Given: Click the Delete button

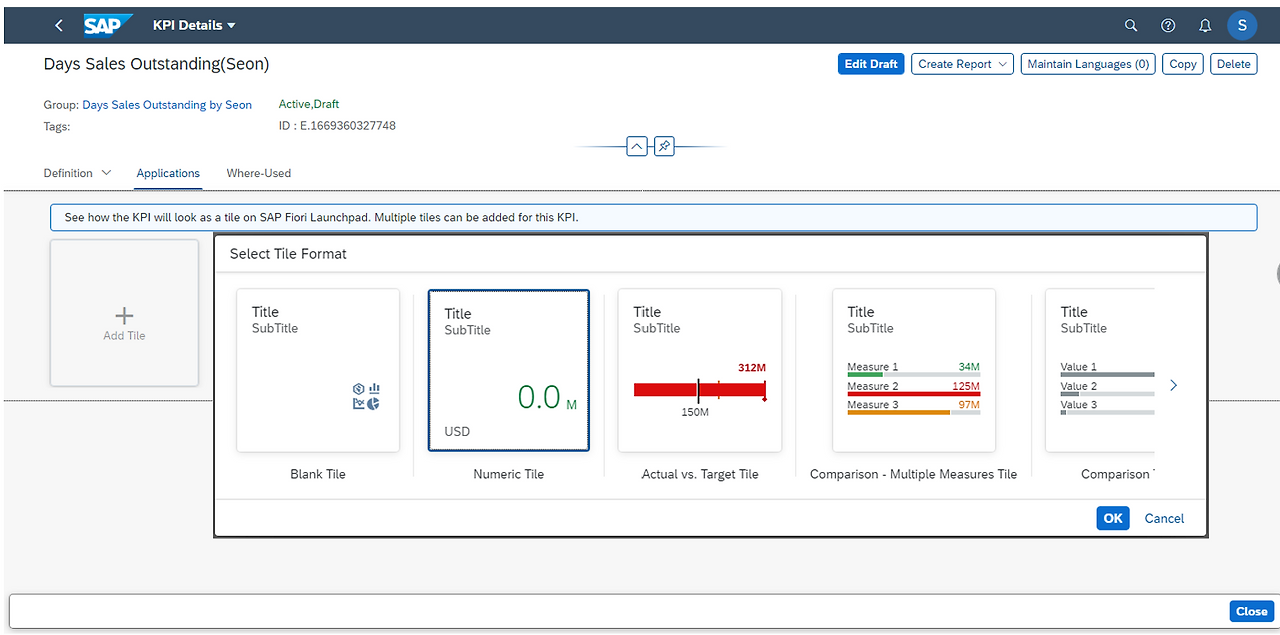Looking at the screenshot, I should (1233, 64).
